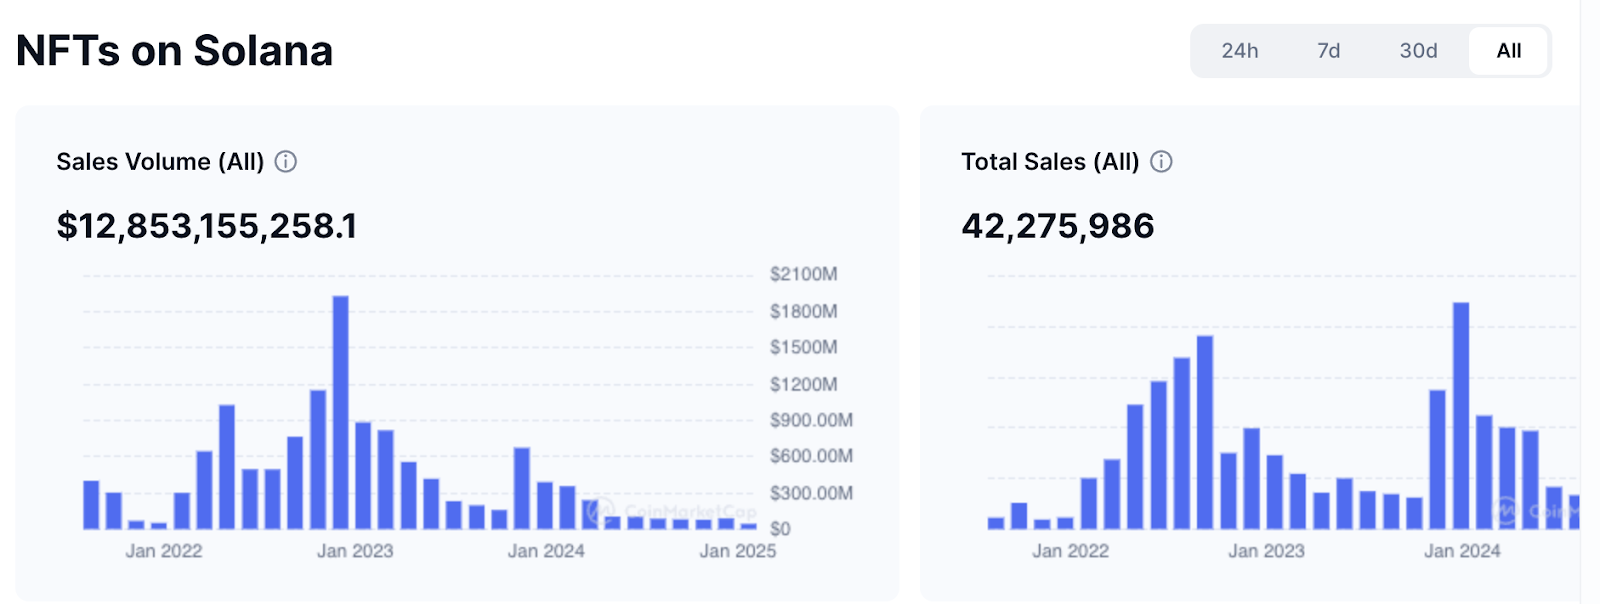The width and height of the screenshot is (1600, 604).
Task: Click the $1200M axis label
Action: 804,384
